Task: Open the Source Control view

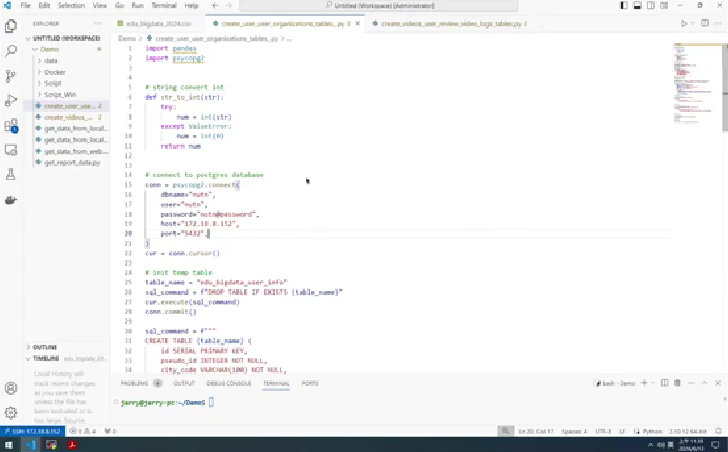Action: pos(11,76)
